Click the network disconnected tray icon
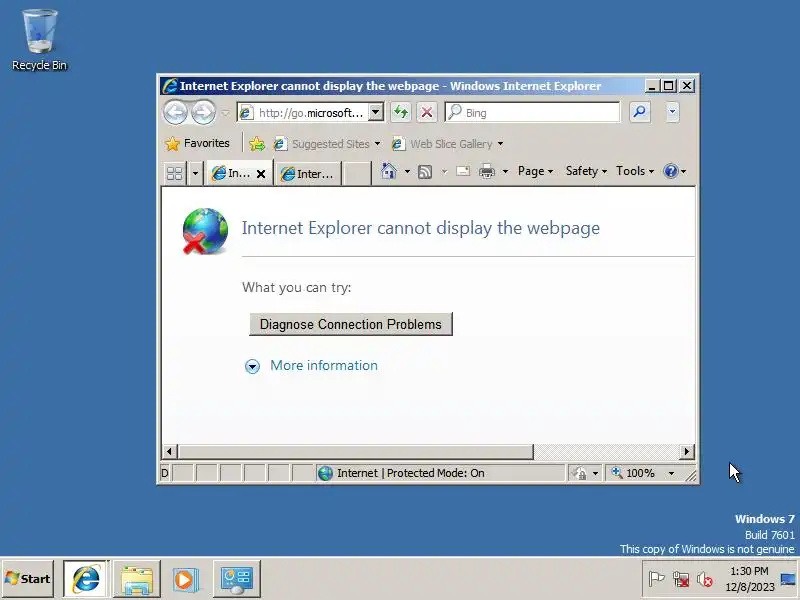This screenshot has width=800, height=600. pyautogui.click(x=681, y=579)
